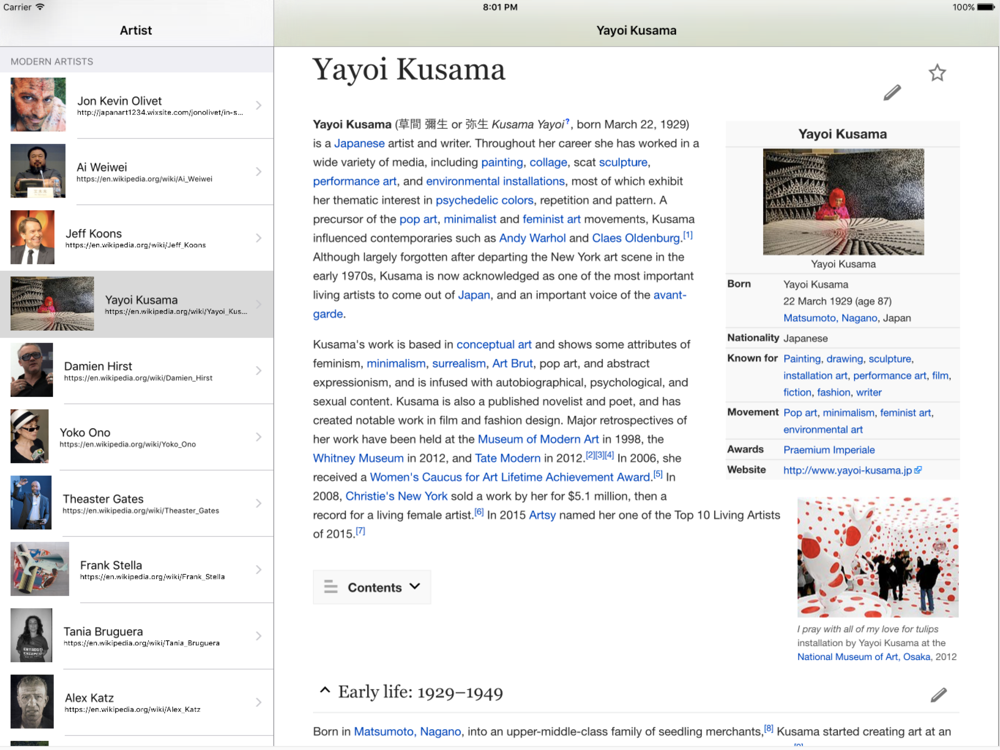Open the fashion link in Known for row
Viewport: 1000px width, 750px height.
point(834,393)
